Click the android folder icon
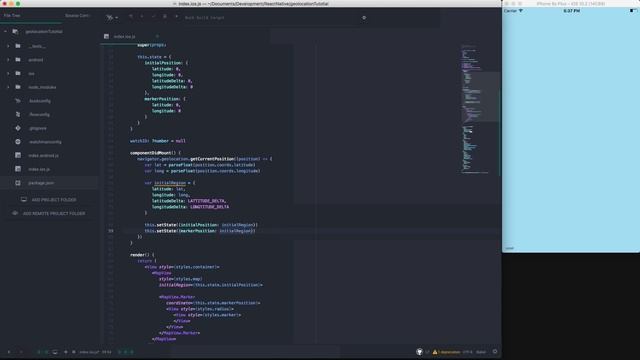640x360 pixels. coord(18,60)
